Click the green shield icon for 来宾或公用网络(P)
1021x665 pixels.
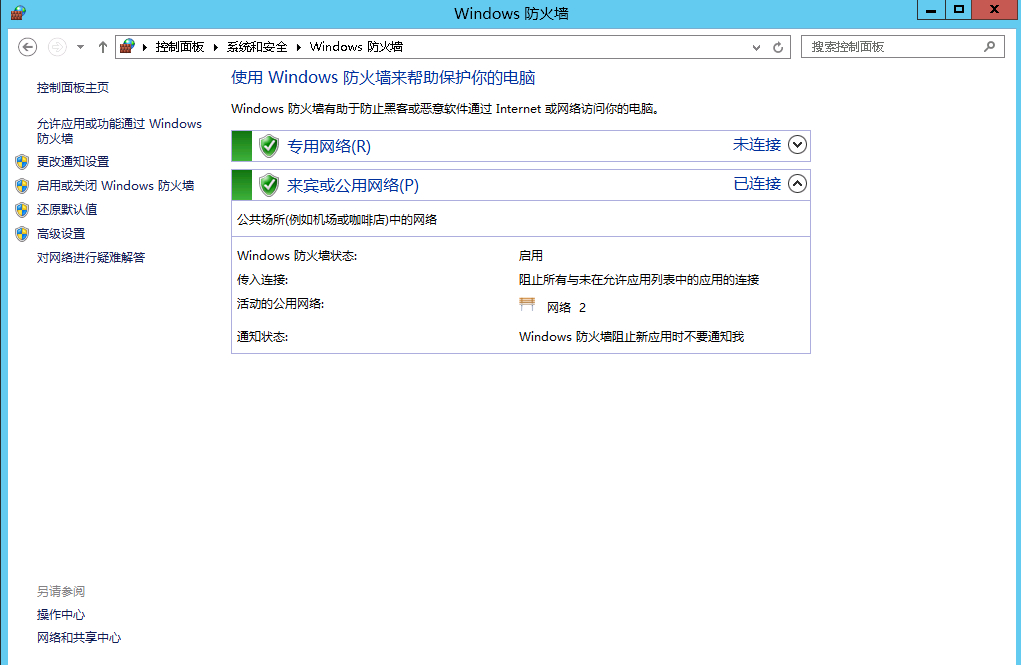[x=269, y=185]
